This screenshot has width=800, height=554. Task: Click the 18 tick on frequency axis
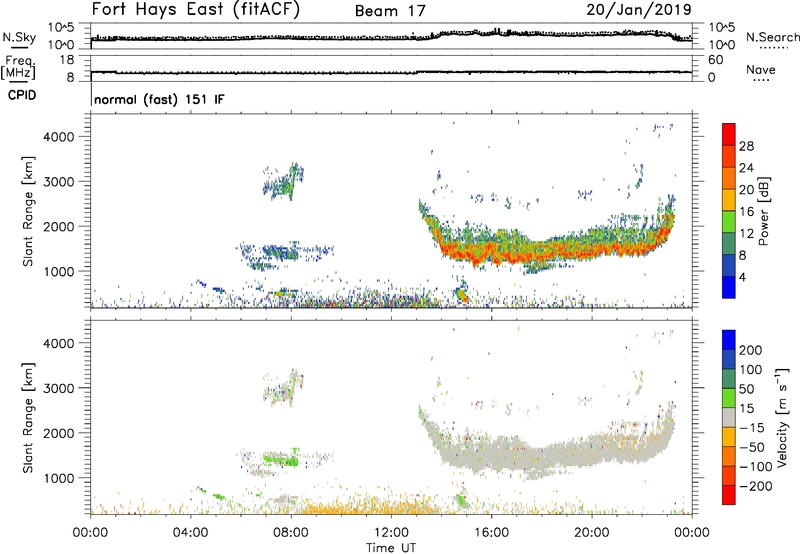click(x=68, y=60)
